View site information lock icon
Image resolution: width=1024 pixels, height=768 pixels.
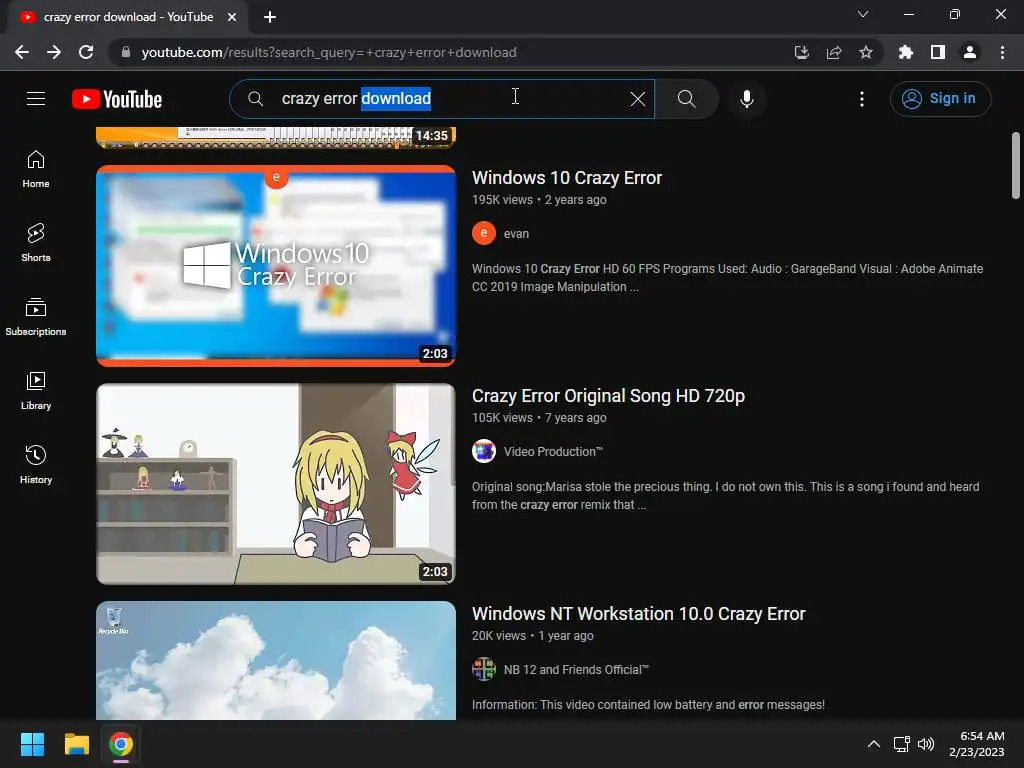point(126,52)
